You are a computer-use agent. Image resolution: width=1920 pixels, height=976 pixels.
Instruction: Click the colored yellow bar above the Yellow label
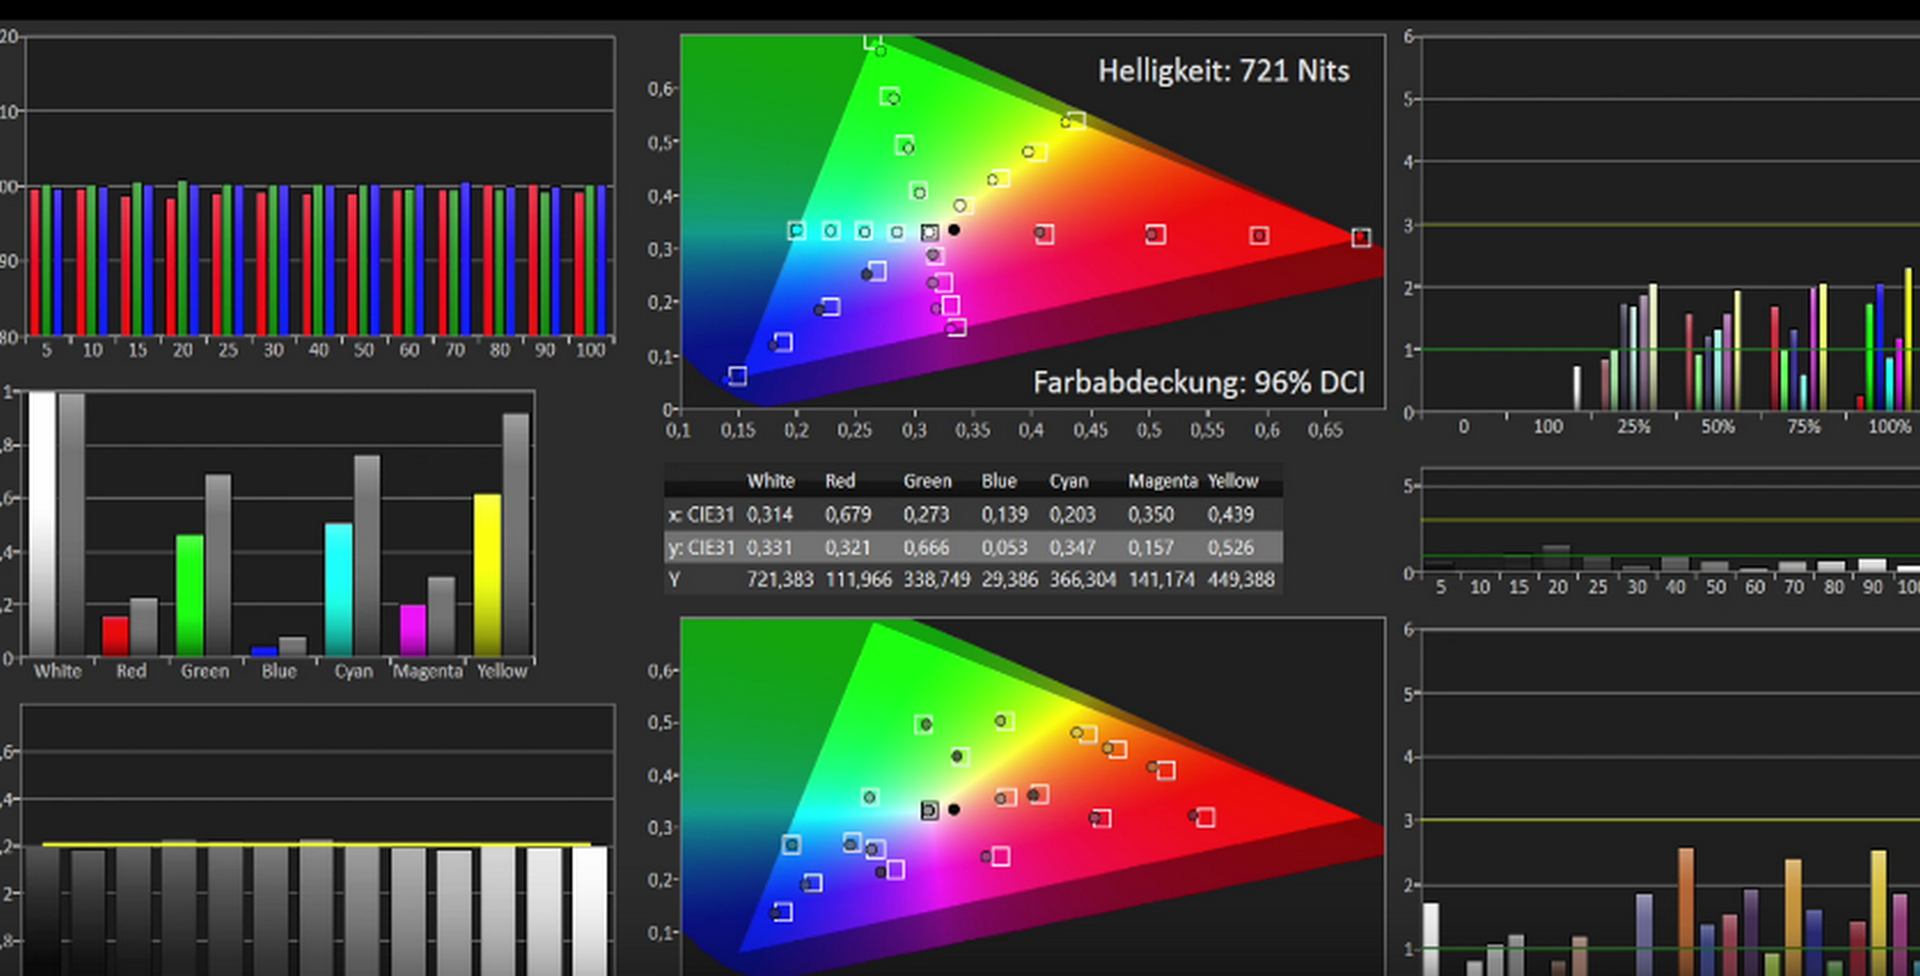pyautogui.click(x=487, y=575)
